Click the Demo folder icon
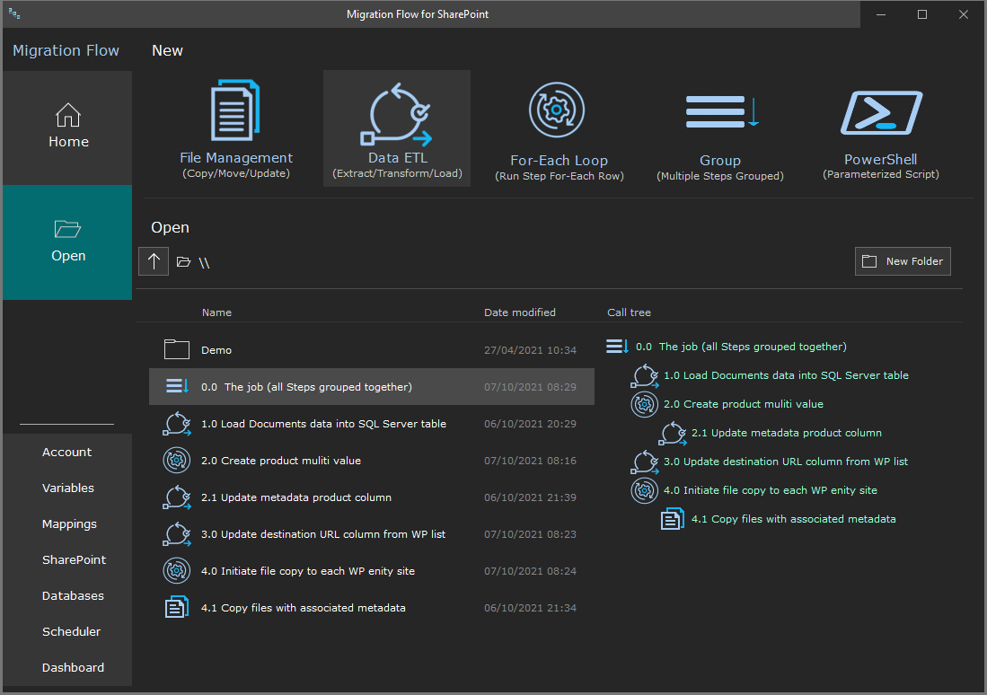 pyautogui.click(x=177, y=349)
